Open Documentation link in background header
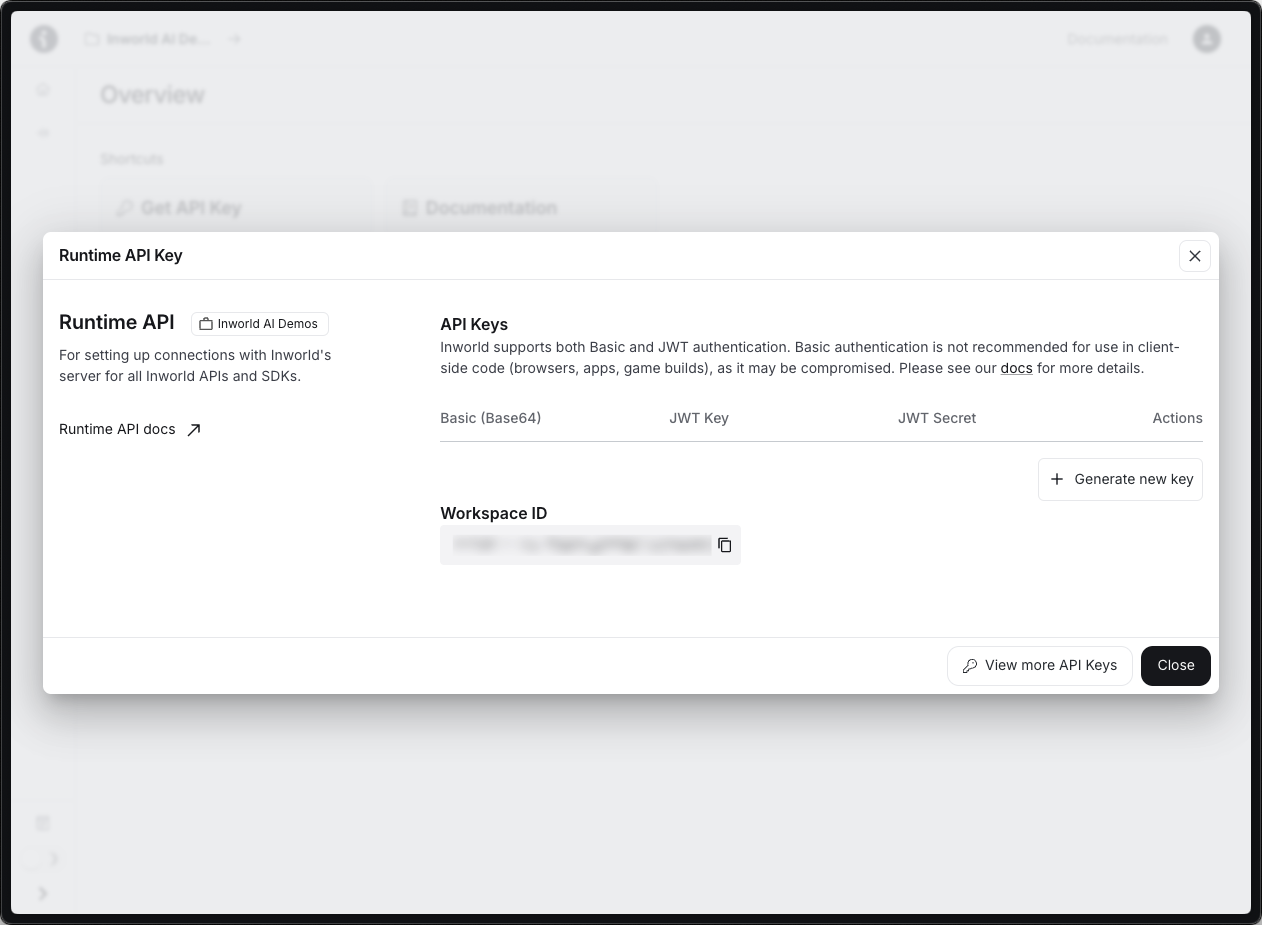1262x925 pixels. coord(1117,39)
